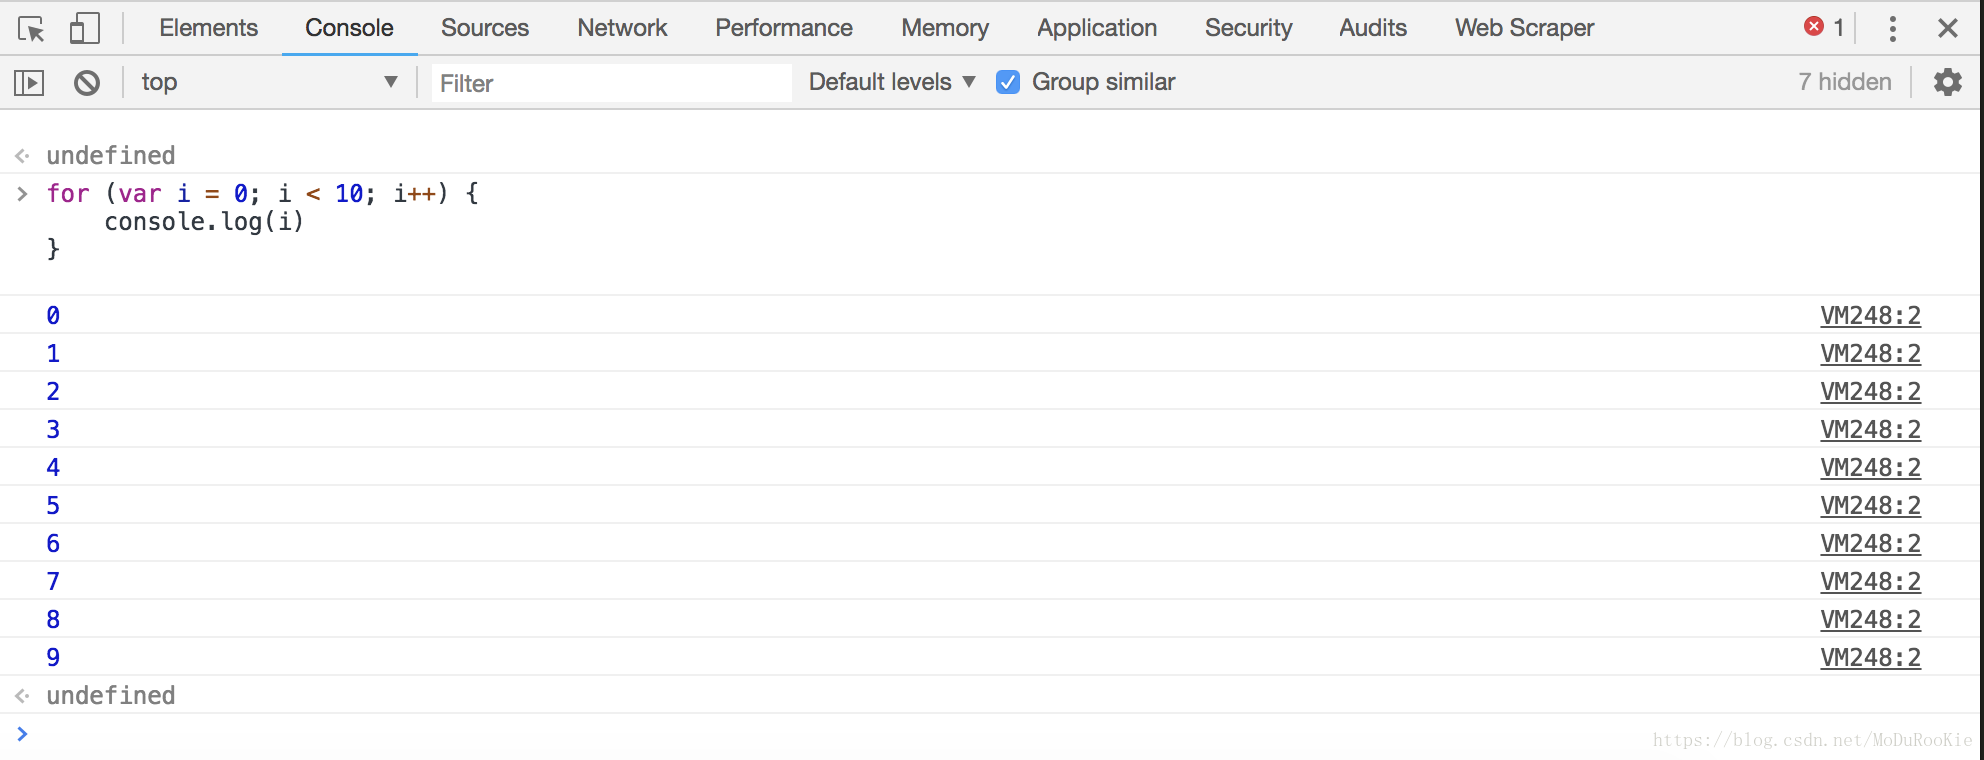Viewport: 1984px width, 760px height.
Task: Toggle the device toolbar icon
Action: (x=84, y=28)
